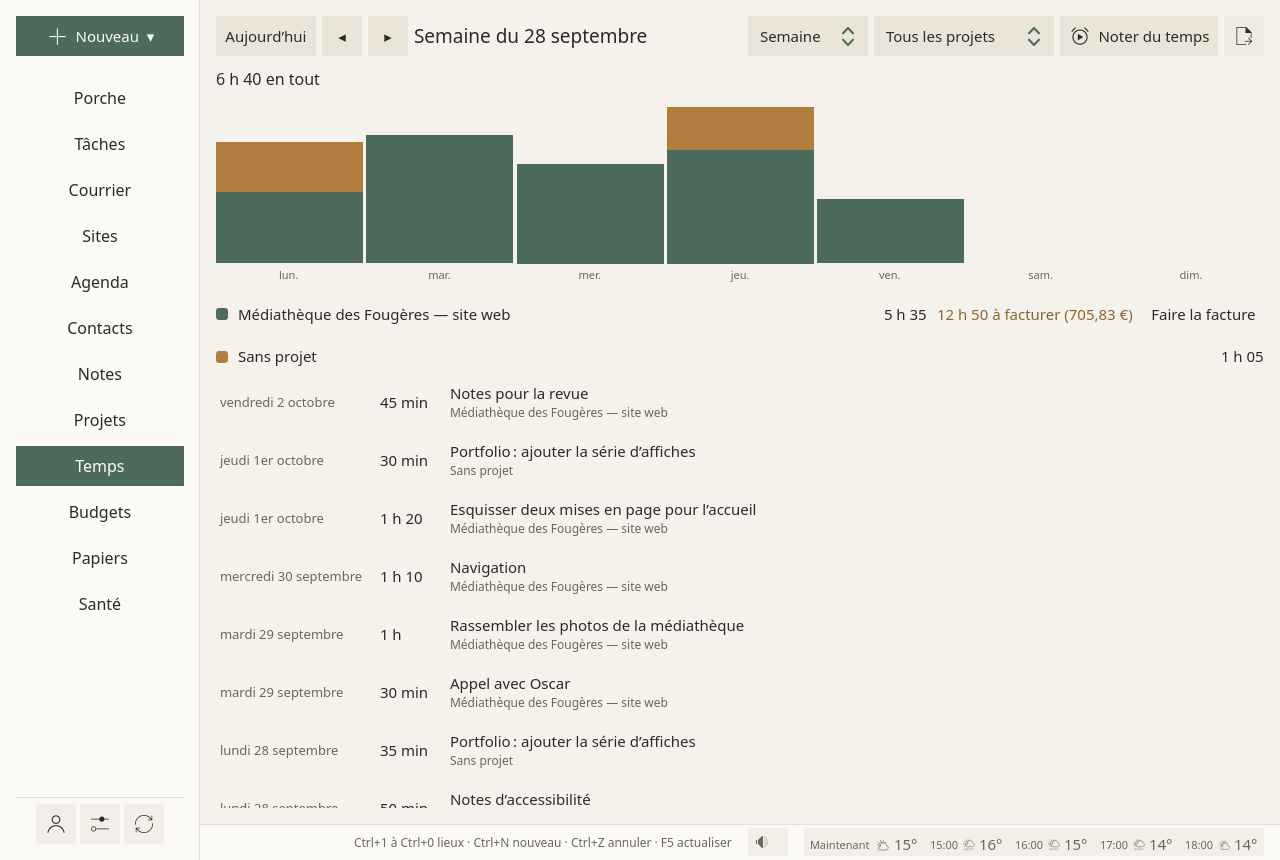
Task: Go to Santé section
Action: click(100, 604)
